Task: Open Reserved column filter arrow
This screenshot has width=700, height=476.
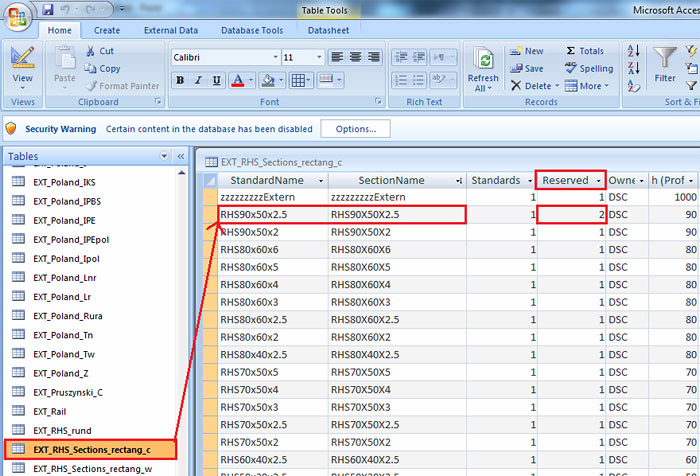Action: pyautogui.click(x=598, y=181)
